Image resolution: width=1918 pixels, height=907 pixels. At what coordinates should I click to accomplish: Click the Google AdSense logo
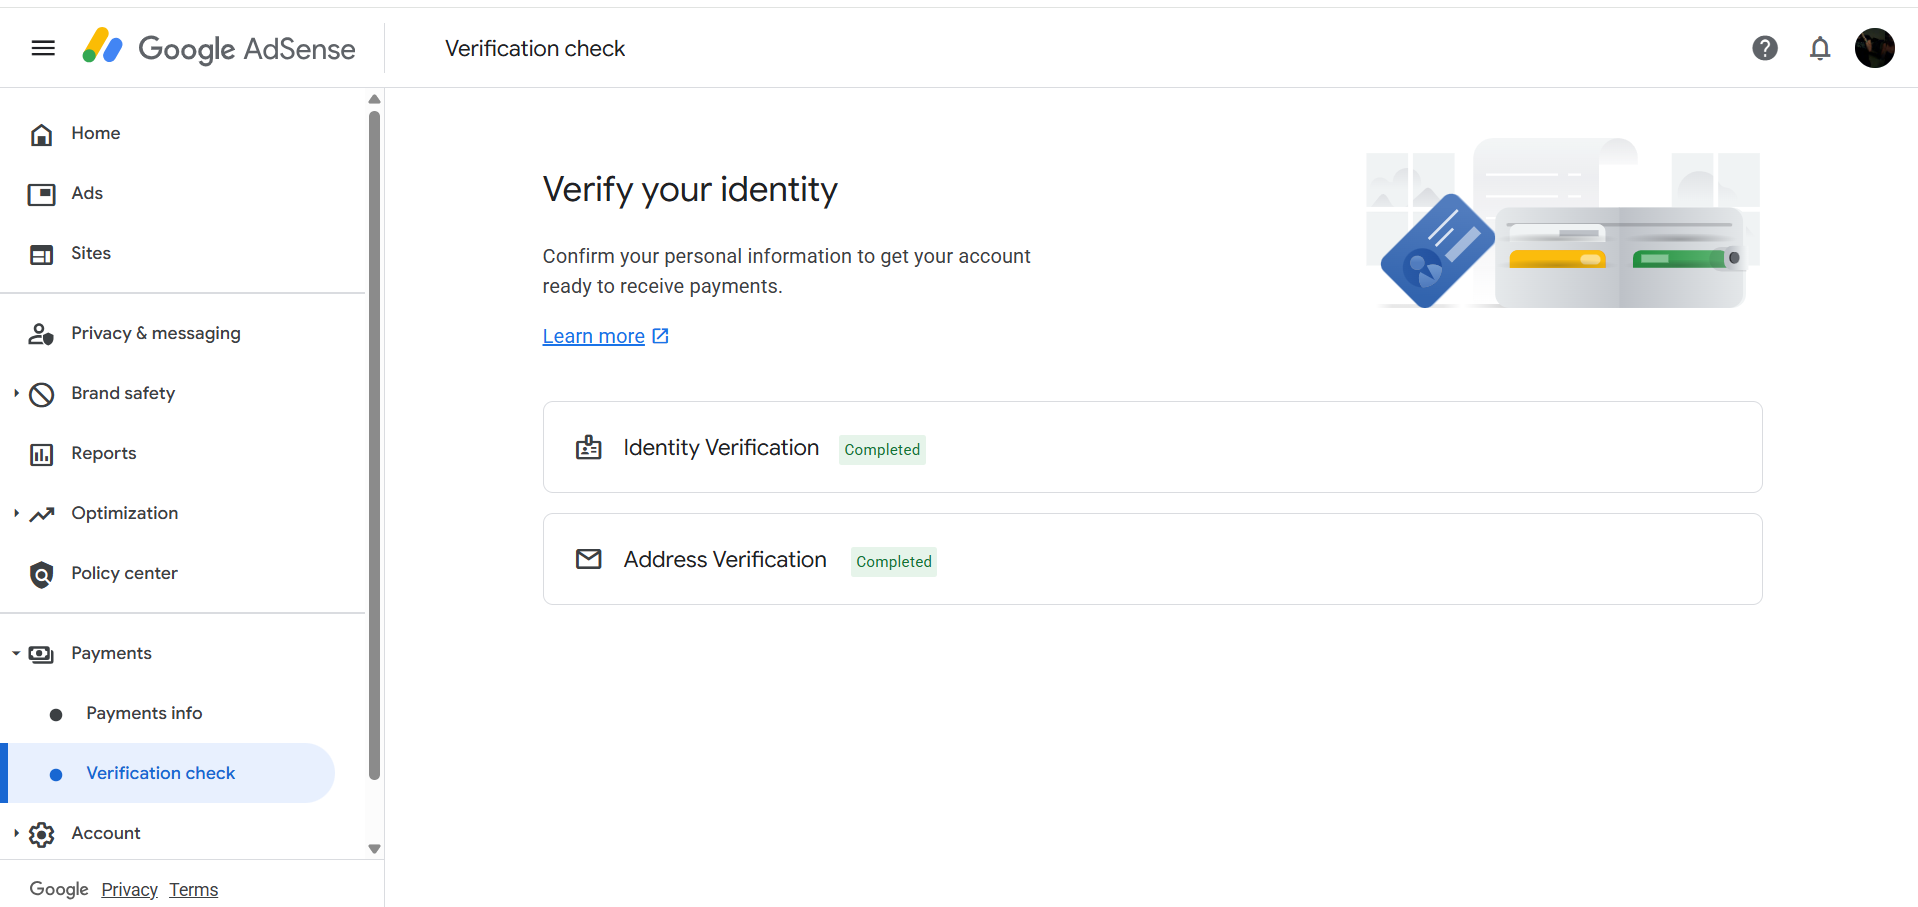tap(219, 48)
